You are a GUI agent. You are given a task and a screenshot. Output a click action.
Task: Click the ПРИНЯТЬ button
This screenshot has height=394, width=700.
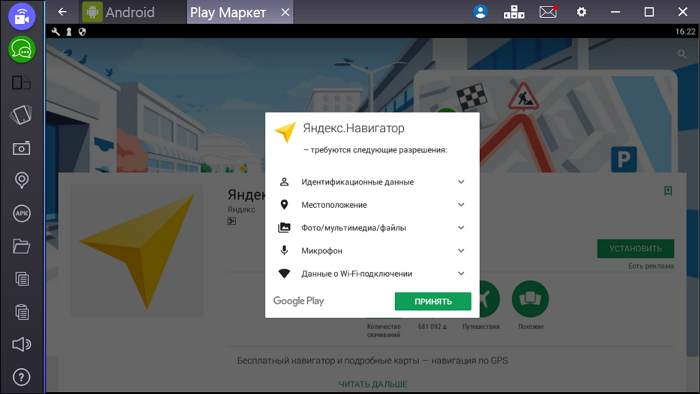[x=433, y=301]
